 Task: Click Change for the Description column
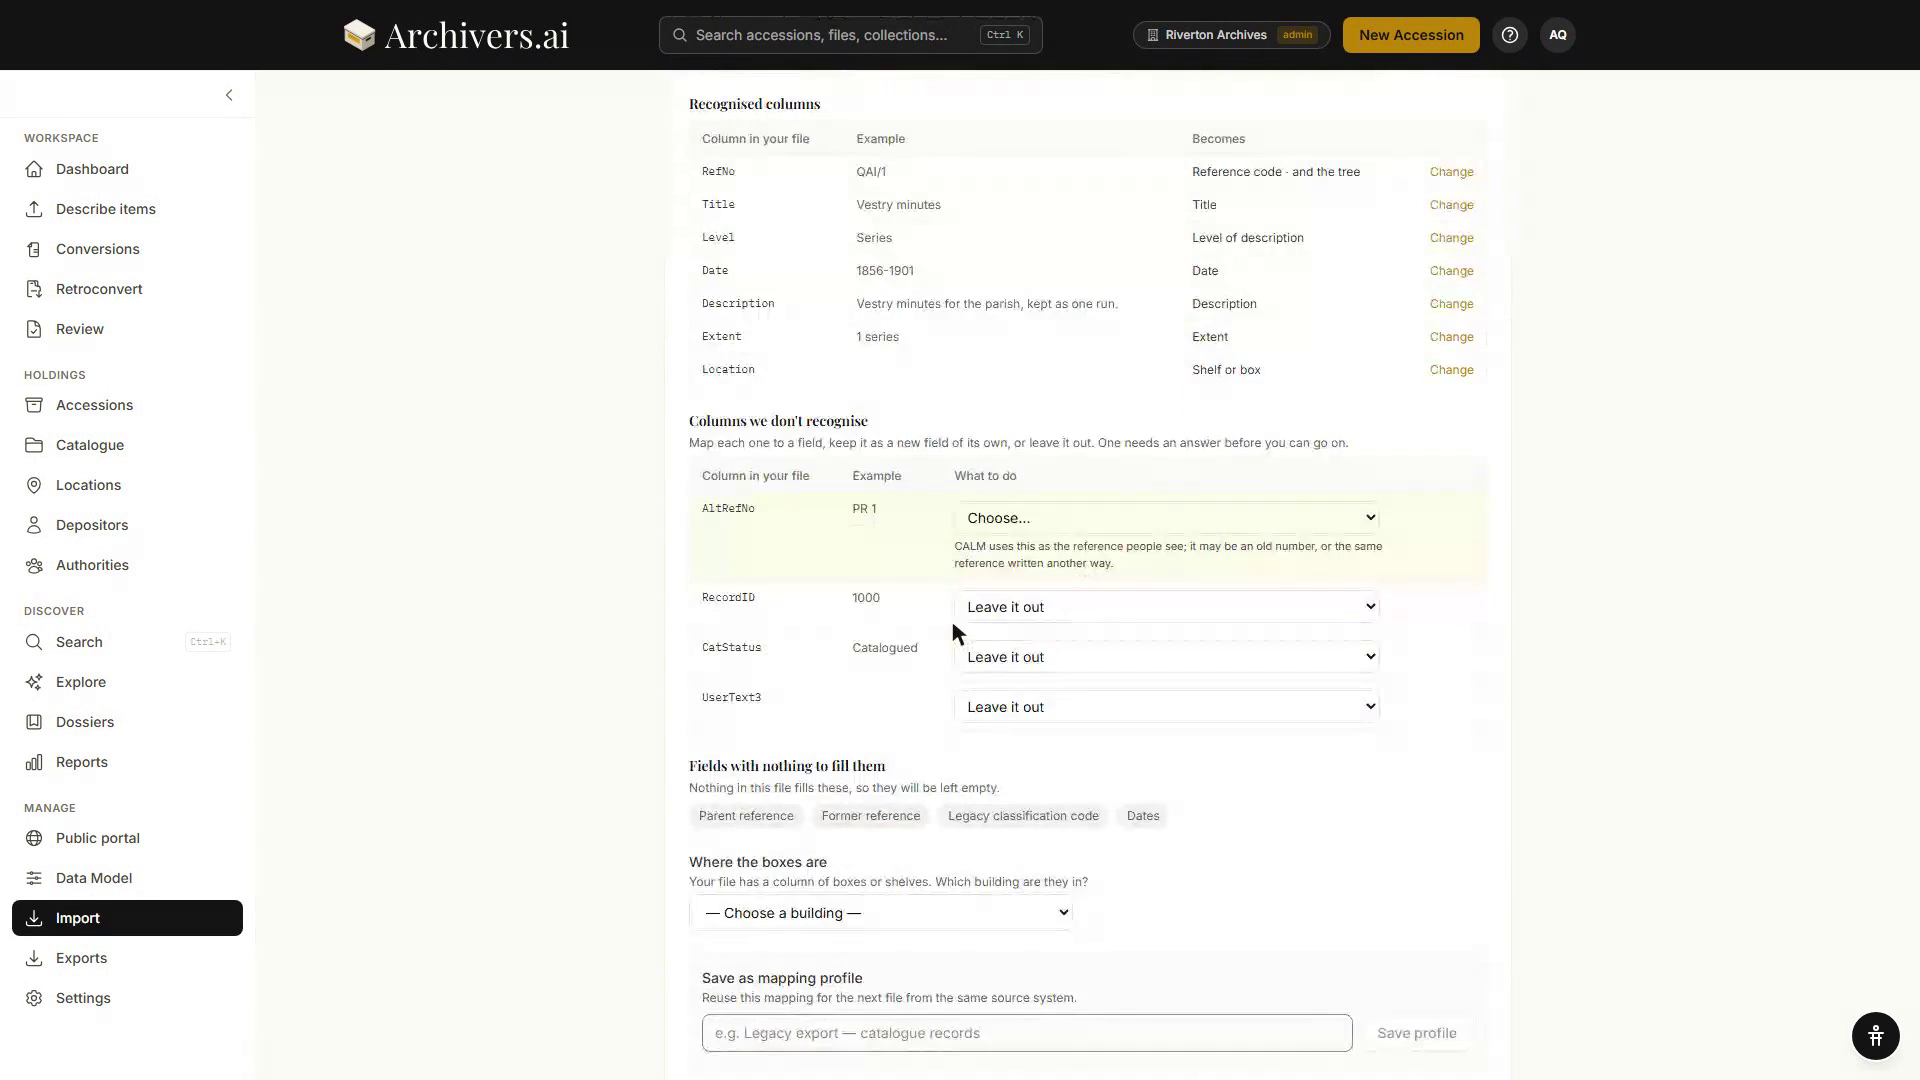tap(1451, 304)
